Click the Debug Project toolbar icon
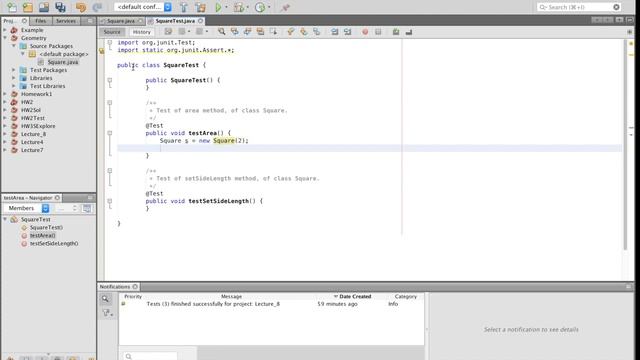Screen dimensions: 640x360 (239, 7)
